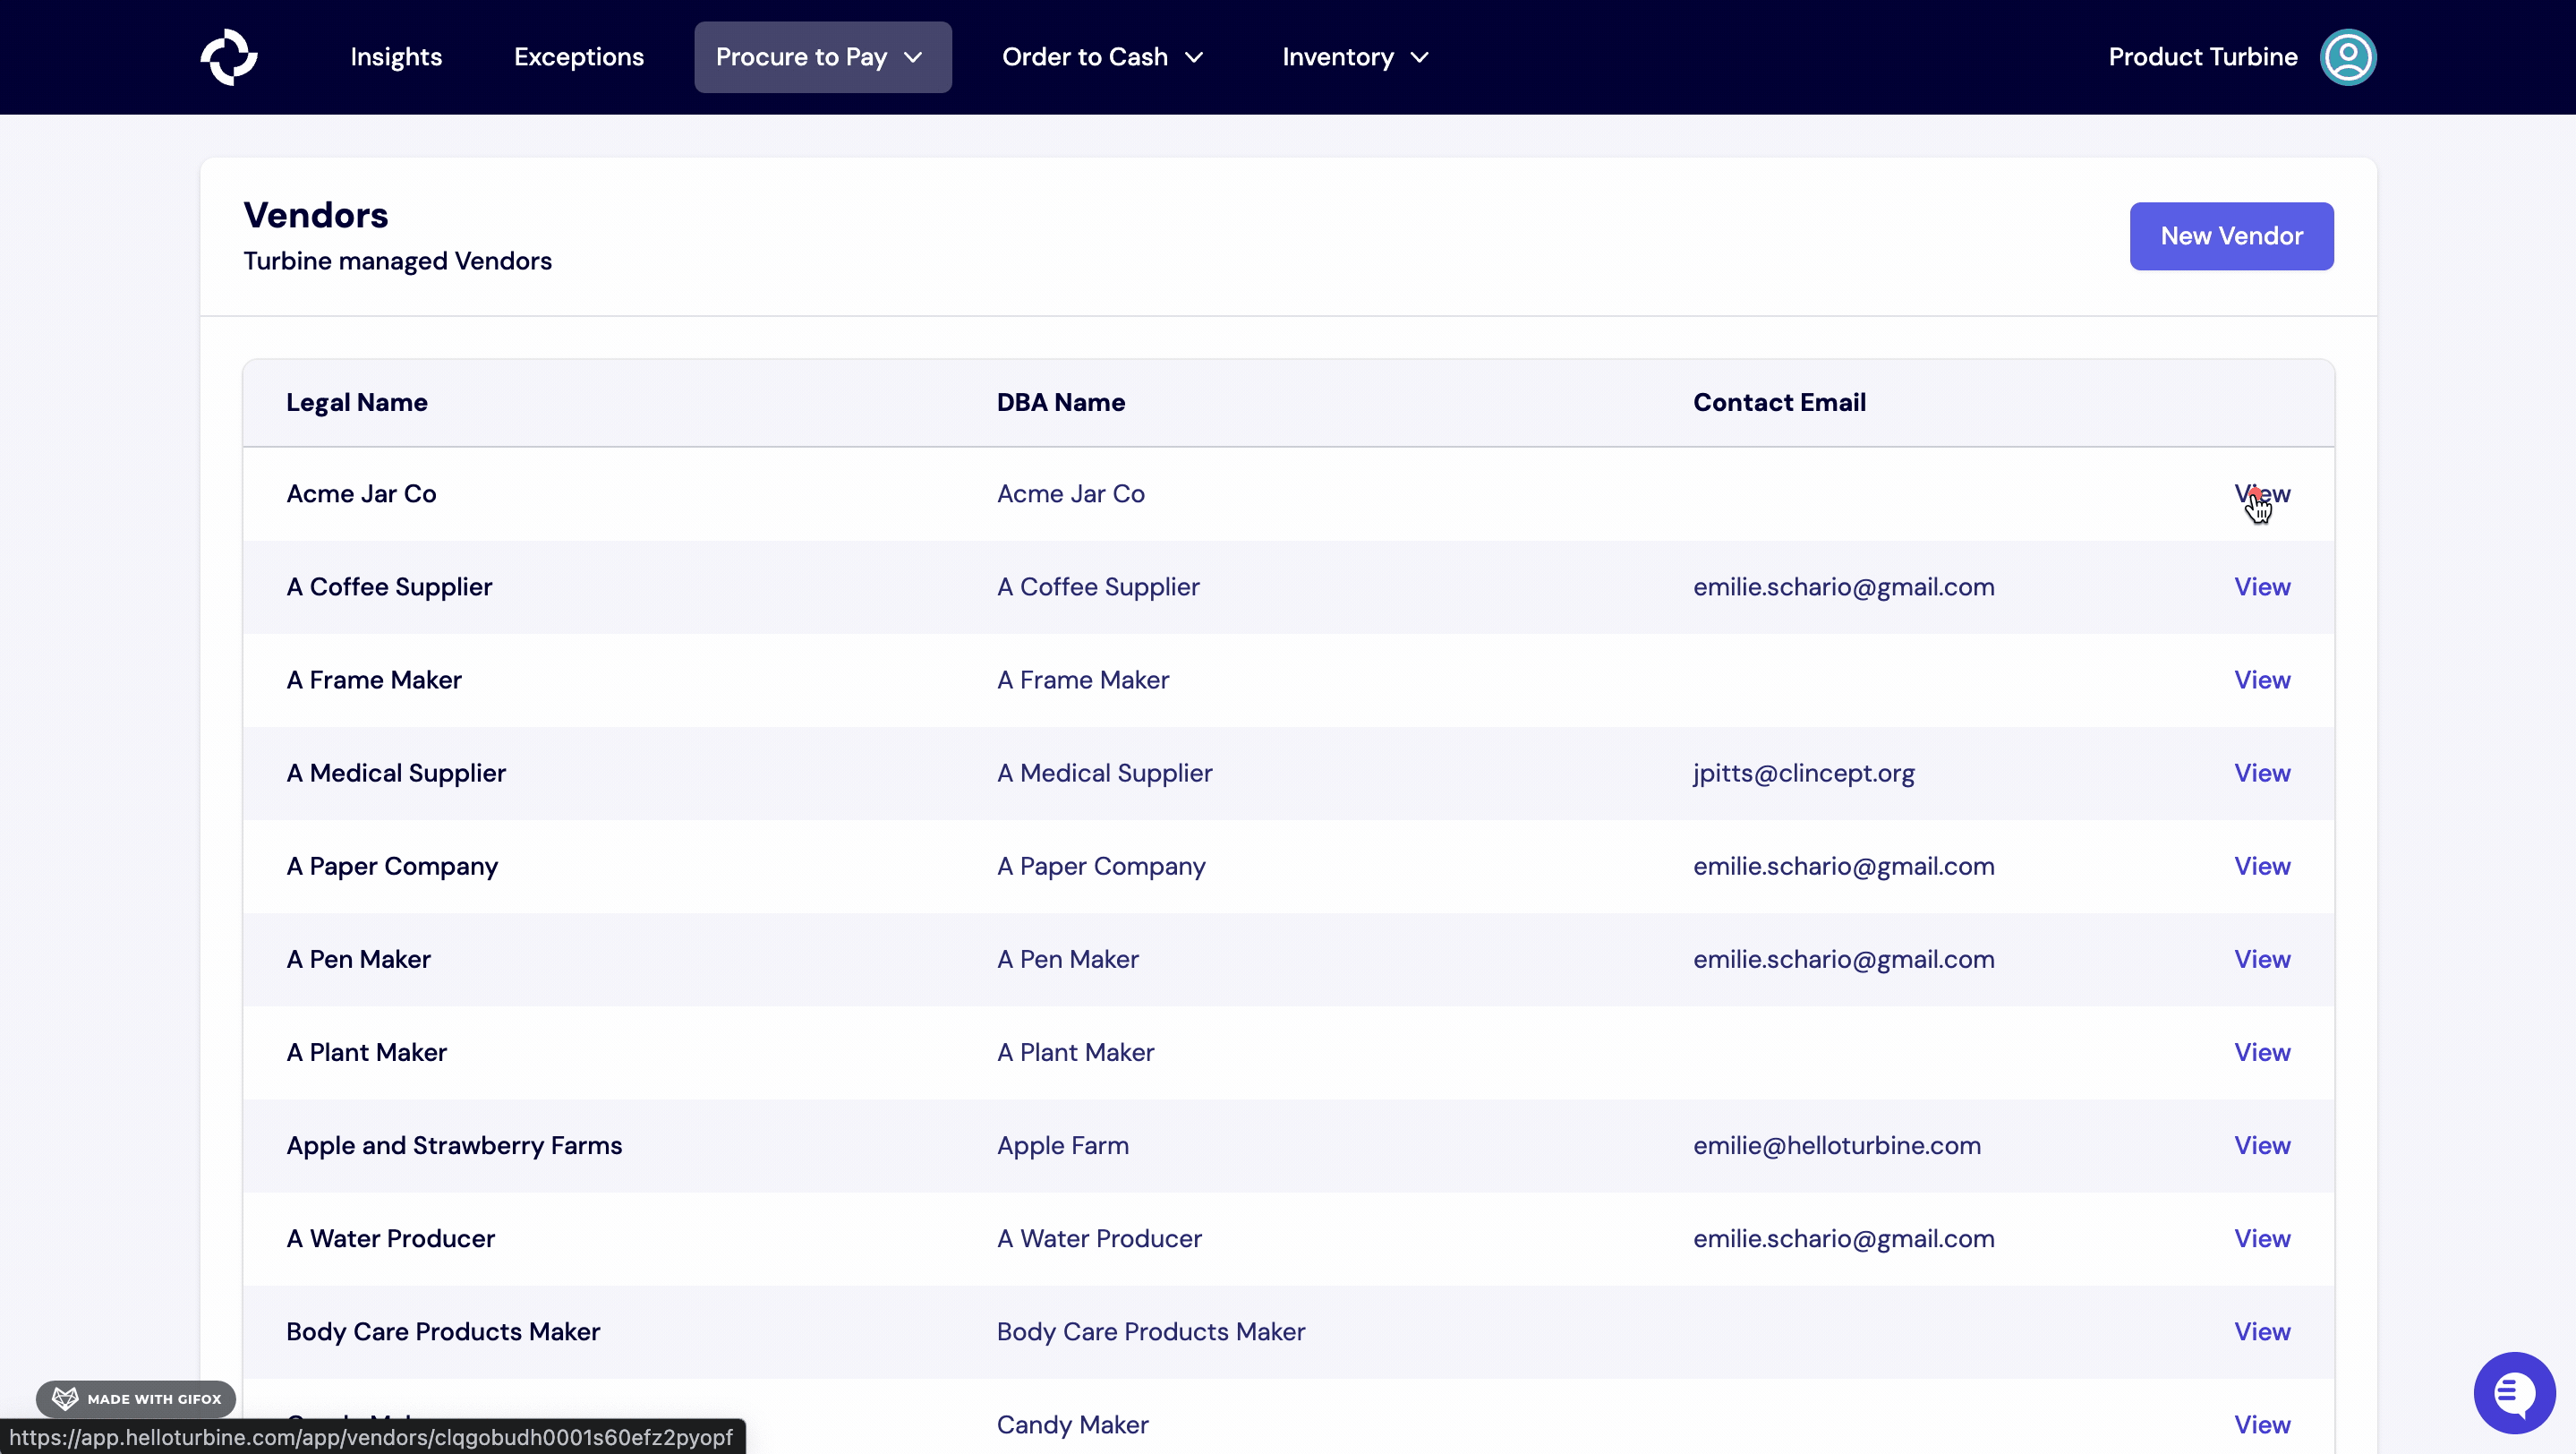Open the Exceptions page
Screen dimensions: 2576x1454
(578, 57)
